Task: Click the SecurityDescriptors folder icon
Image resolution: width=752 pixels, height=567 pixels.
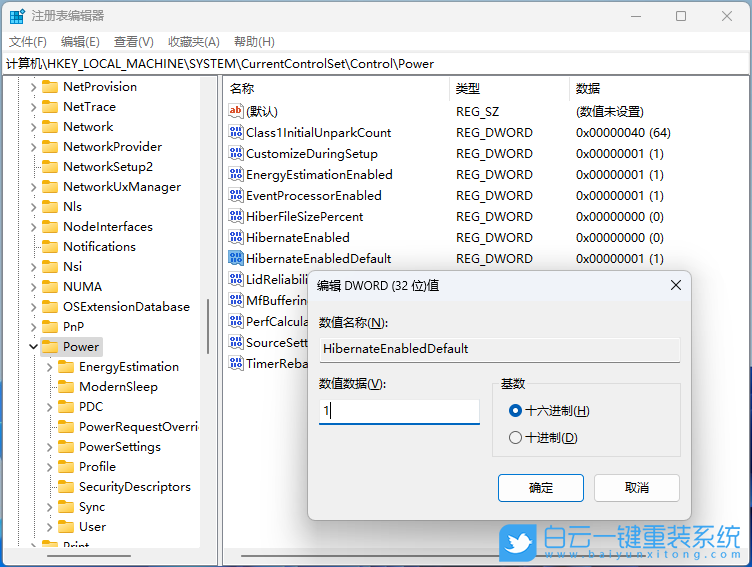Action: click(66, 486)
